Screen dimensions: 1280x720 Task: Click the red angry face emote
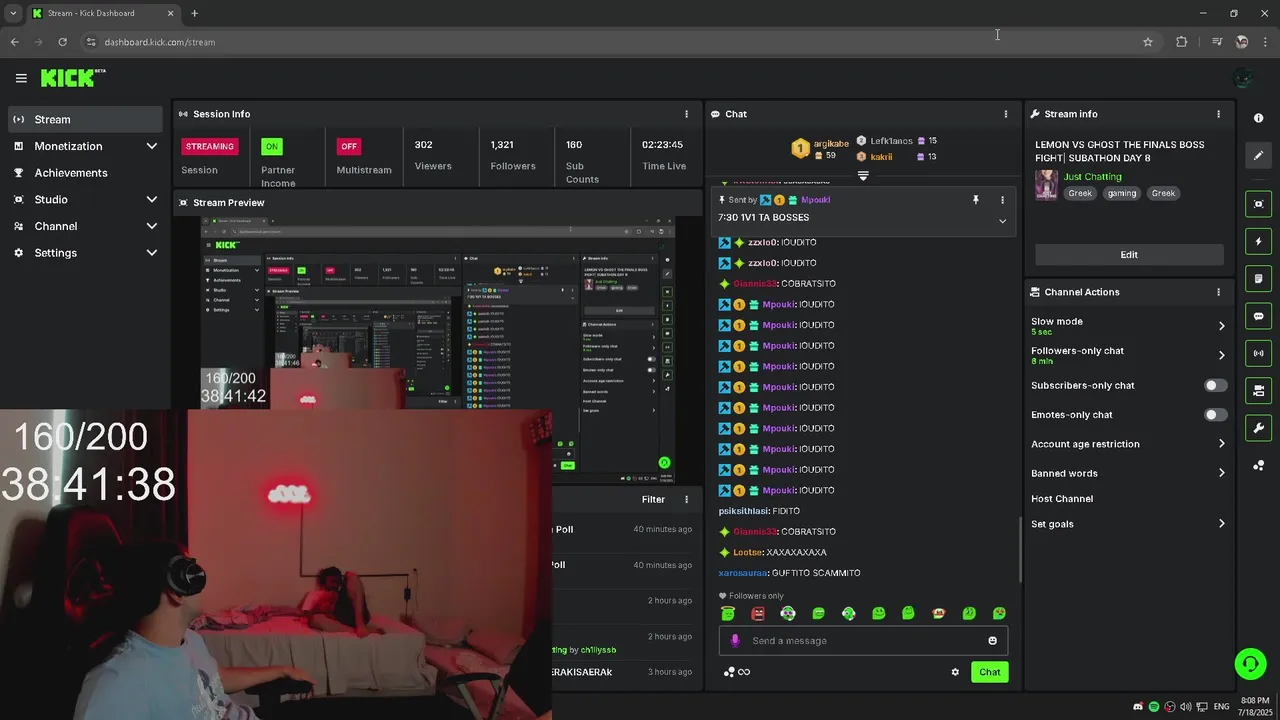point(758,613)
